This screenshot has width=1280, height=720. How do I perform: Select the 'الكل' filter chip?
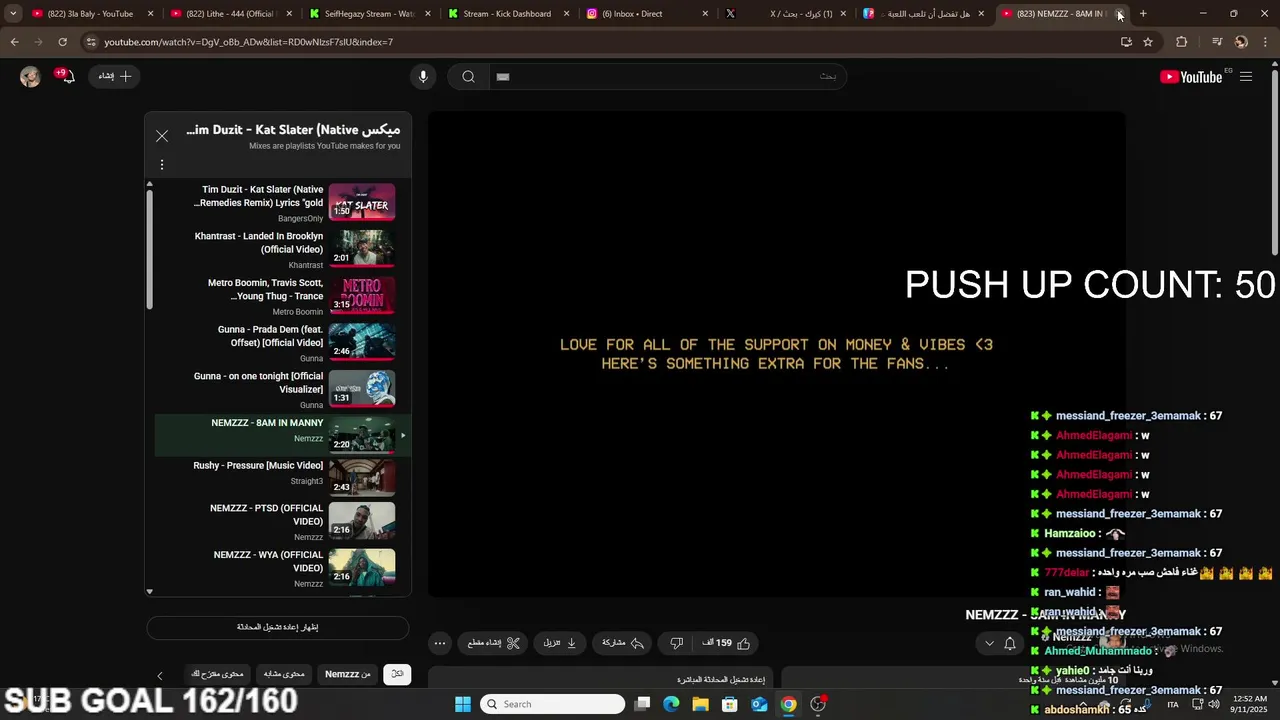[397, 674]
